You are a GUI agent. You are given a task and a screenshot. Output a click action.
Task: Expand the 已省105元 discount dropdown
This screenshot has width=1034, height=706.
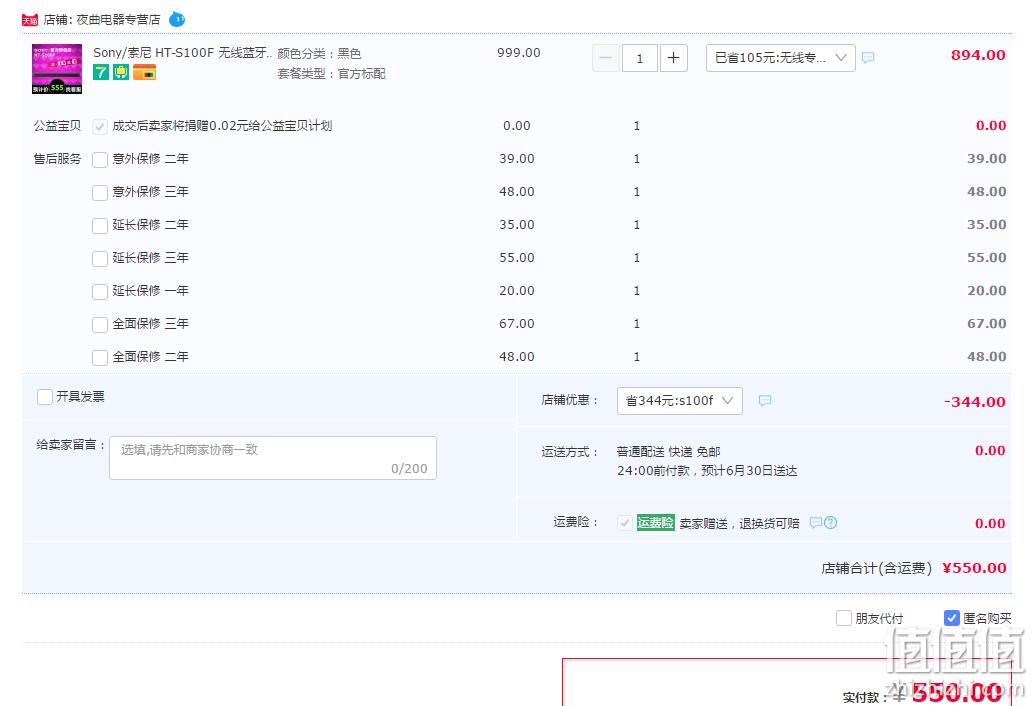click(780, 58)
